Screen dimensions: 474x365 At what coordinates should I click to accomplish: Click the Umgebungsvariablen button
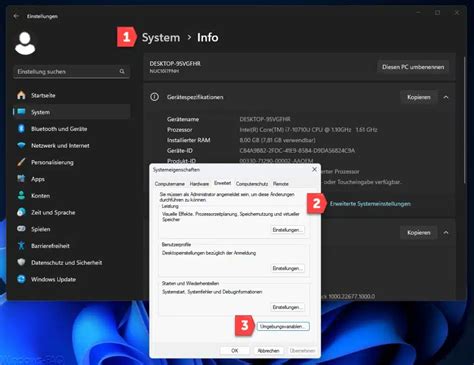(283, 326)
